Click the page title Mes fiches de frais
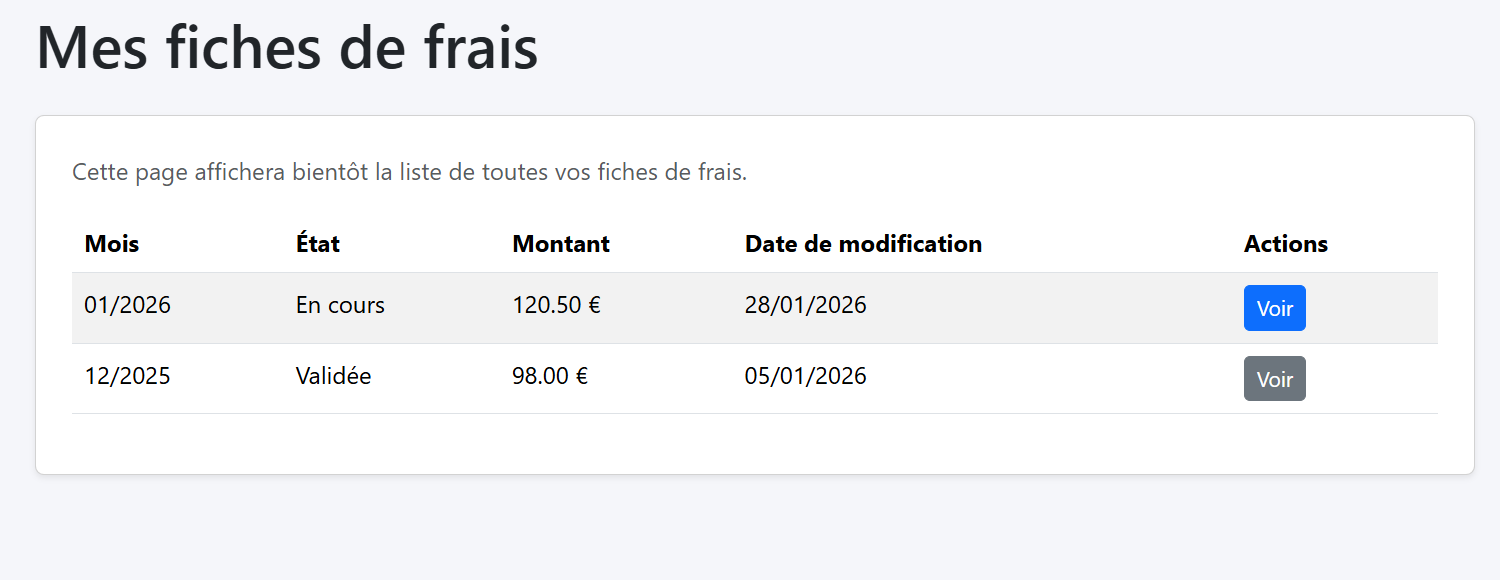Viewport: 1500px width, 580px height. point(286,46)
